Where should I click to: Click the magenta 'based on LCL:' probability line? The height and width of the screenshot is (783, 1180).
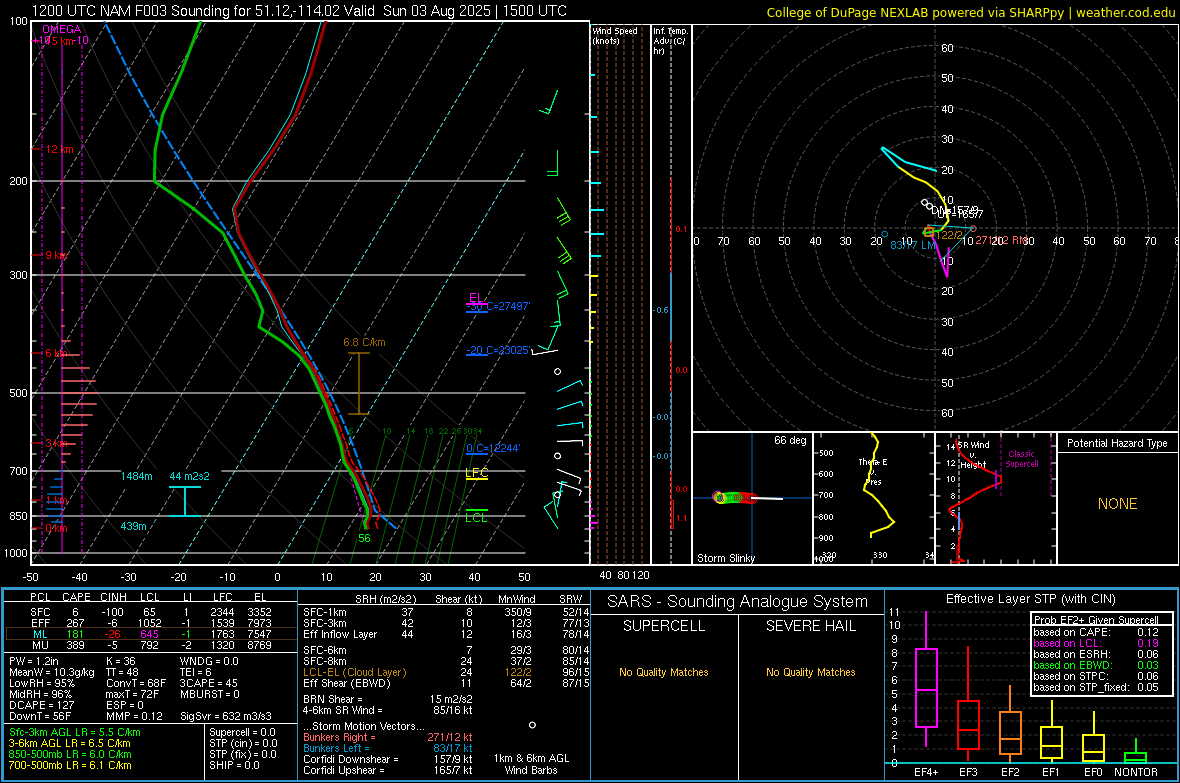tap(1096, 643)
